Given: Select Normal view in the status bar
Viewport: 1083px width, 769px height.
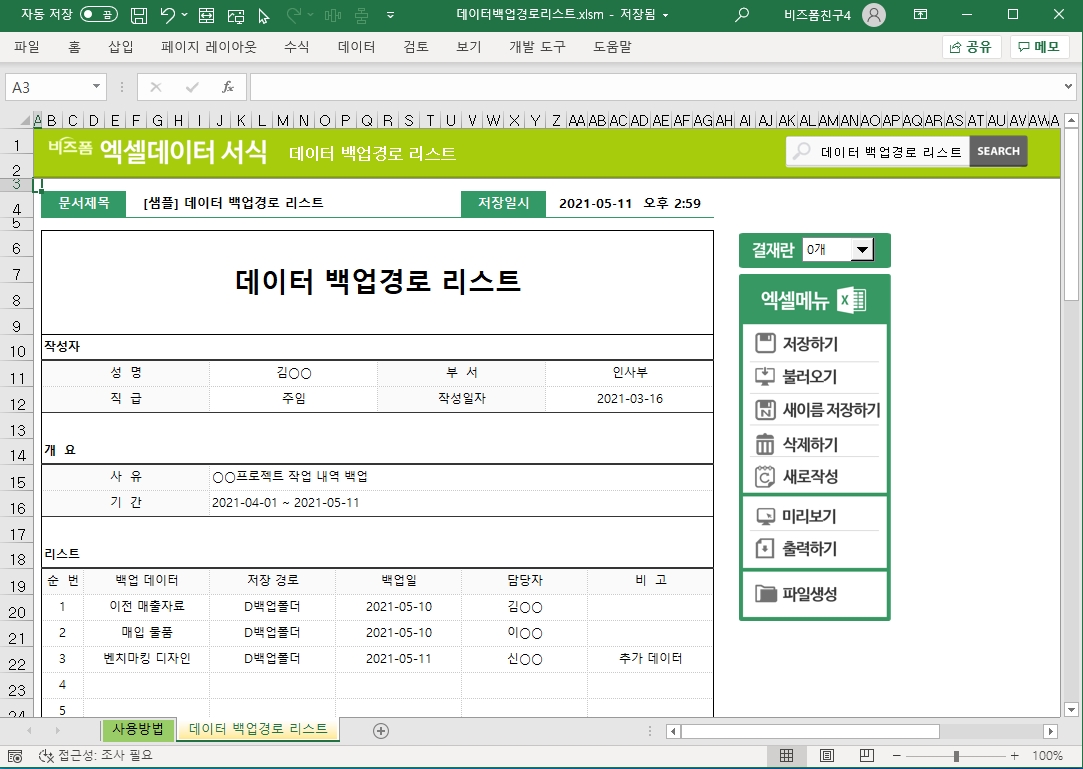Looking at the screenshot, I should 787,756.
